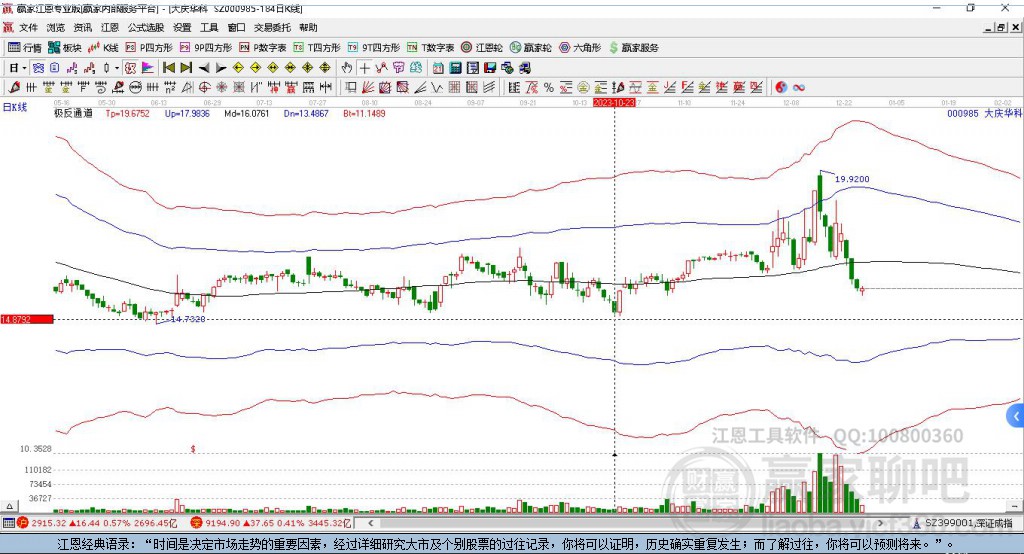The width and height of the screenshot is (1024, 554).
Task: Click the 14.8792 price marker
Action: click(27, 319)
